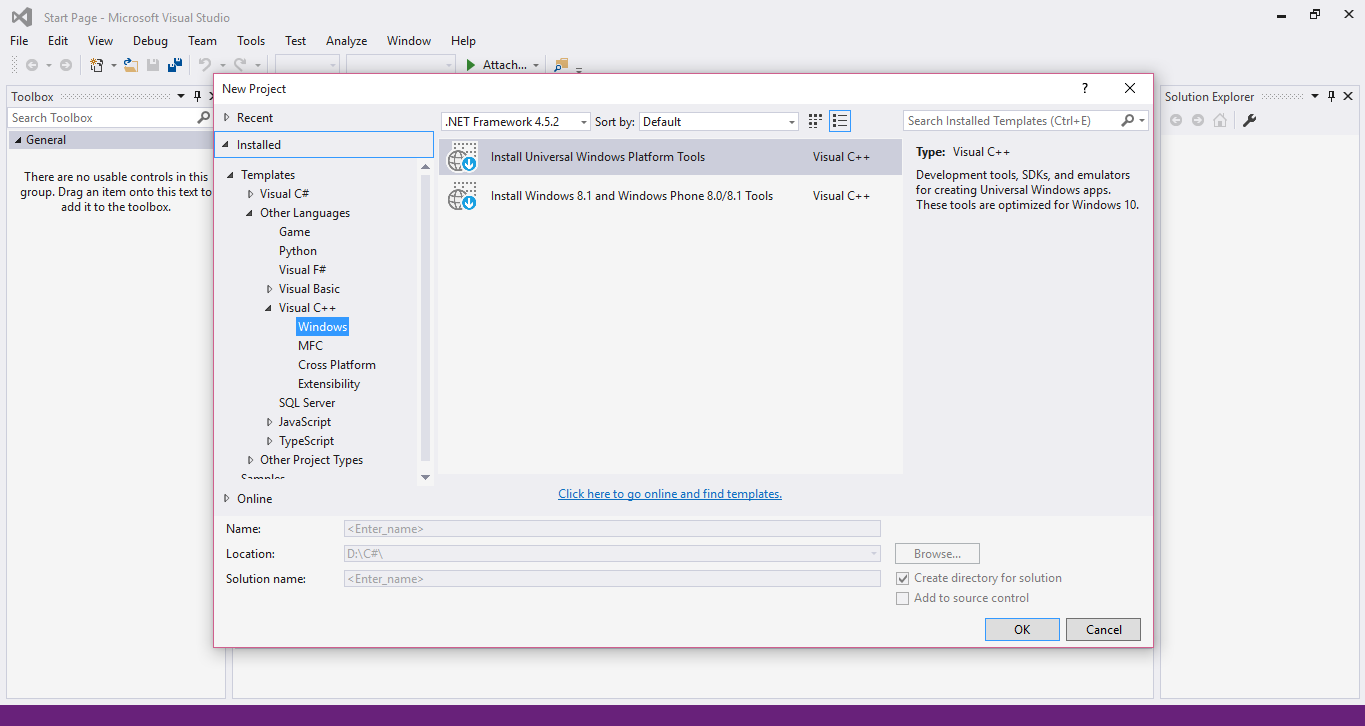The image size is (1365, 726).
Task: Pin the Toolbox panel with pushpin icon
Action: (x=197, y=97)
